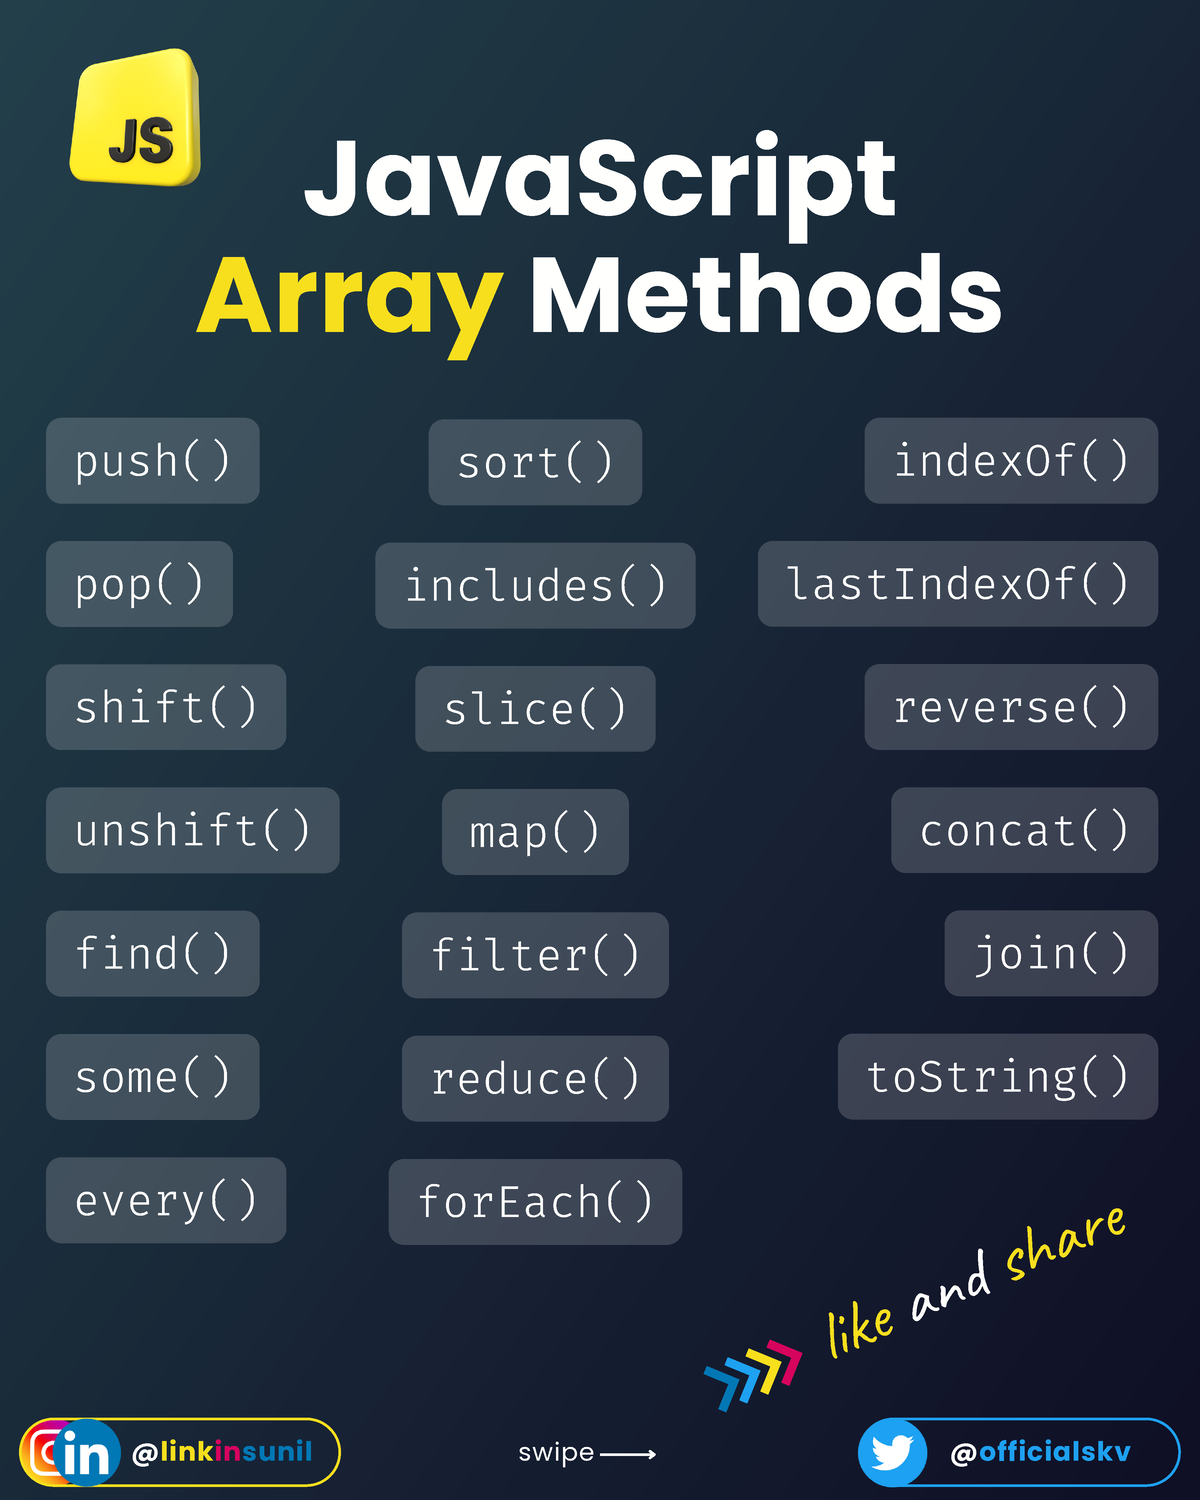Image resolution: width=1200 pixels, height=1500 pixels.
Task: Select the reverse() method chip
Action: click(1011, 707)
